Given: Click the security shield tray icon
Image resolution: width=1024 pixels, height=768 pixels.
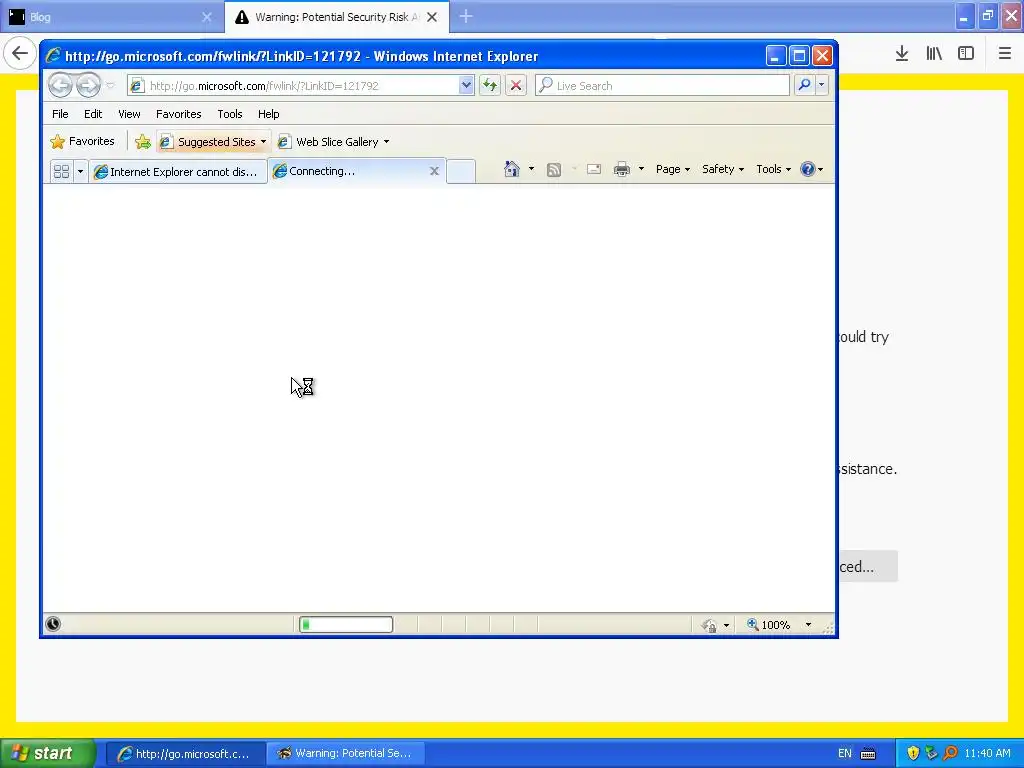Looking at the screenshot, I should click(x=913, y=754).
